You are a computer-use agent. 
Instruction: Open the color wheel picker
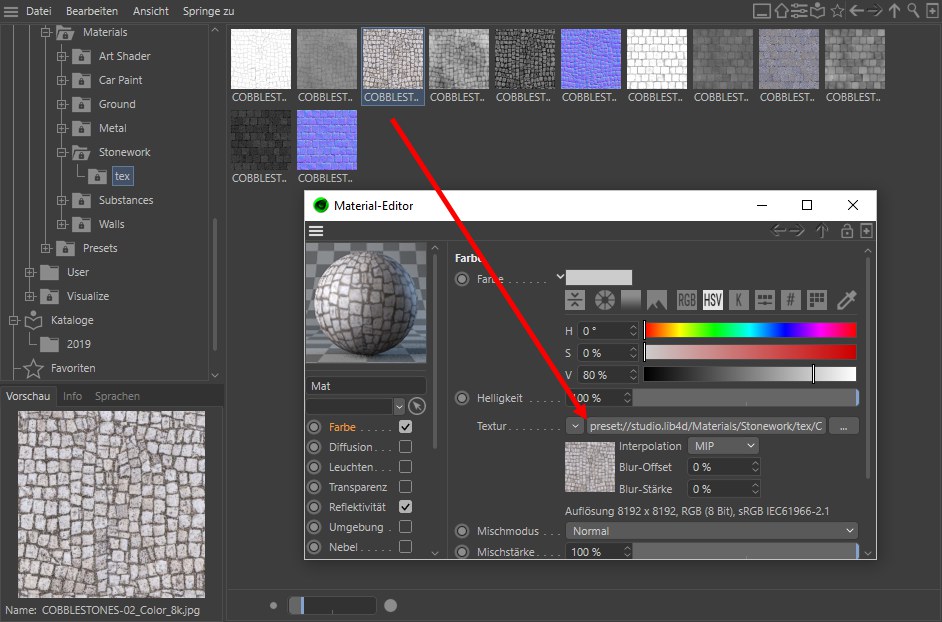click(604, 300)
